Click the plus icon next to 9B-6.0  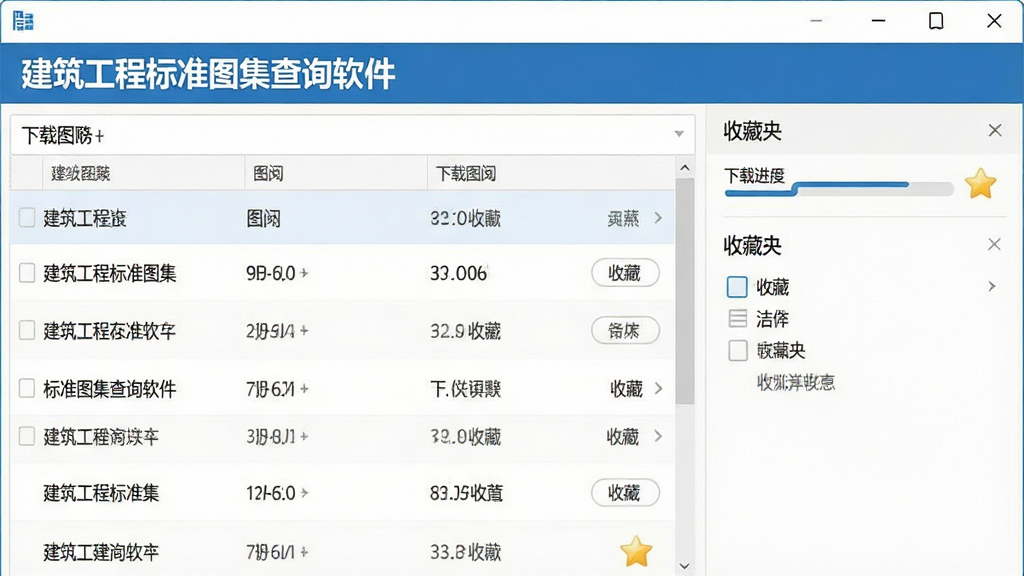click(304, 273)
